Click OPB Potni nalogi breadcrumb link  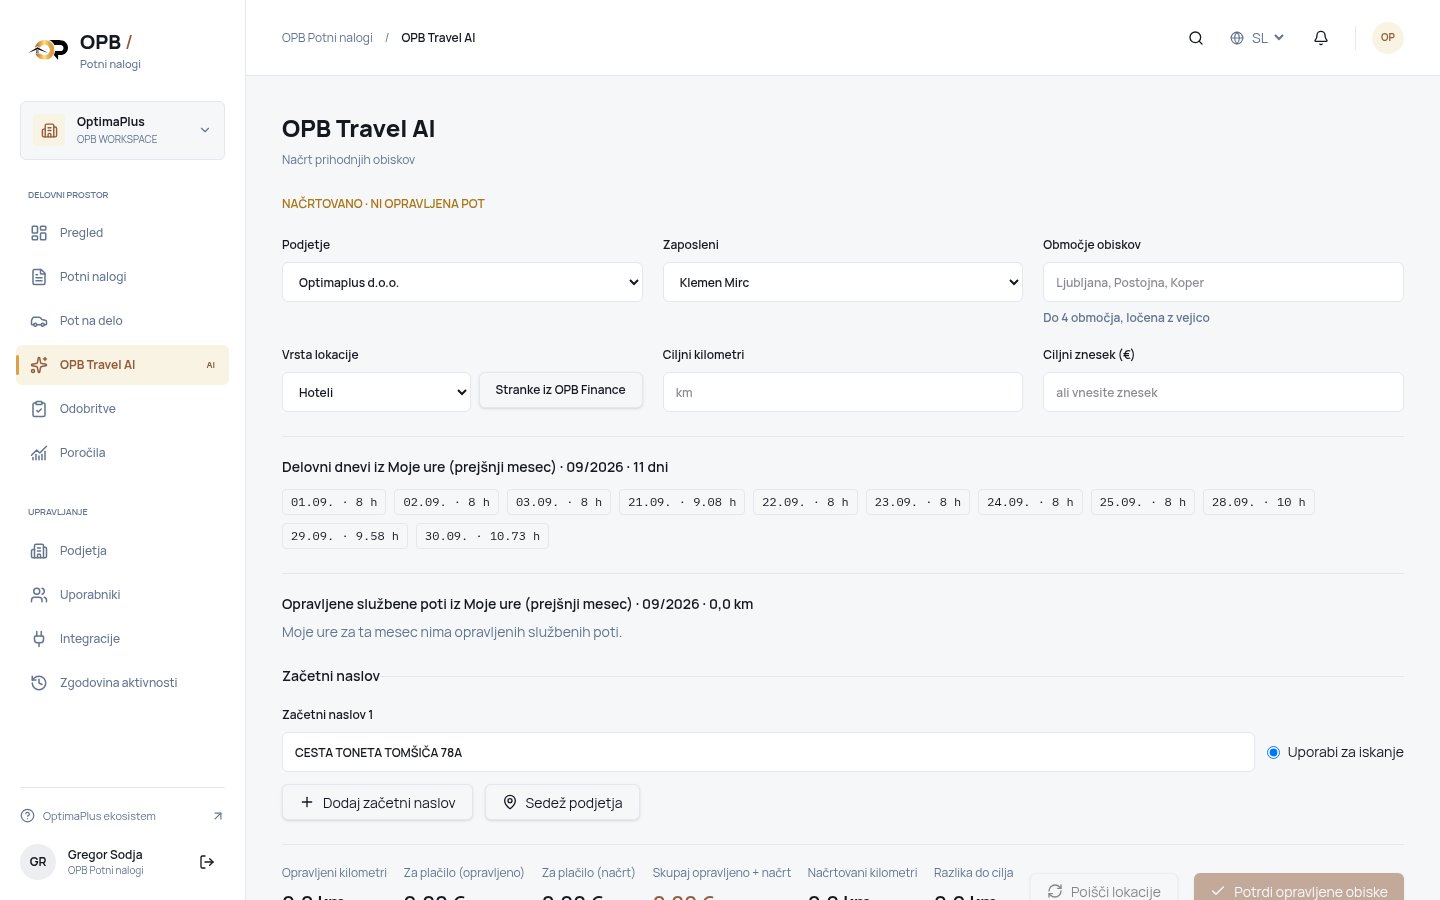(x=327, y=38)
